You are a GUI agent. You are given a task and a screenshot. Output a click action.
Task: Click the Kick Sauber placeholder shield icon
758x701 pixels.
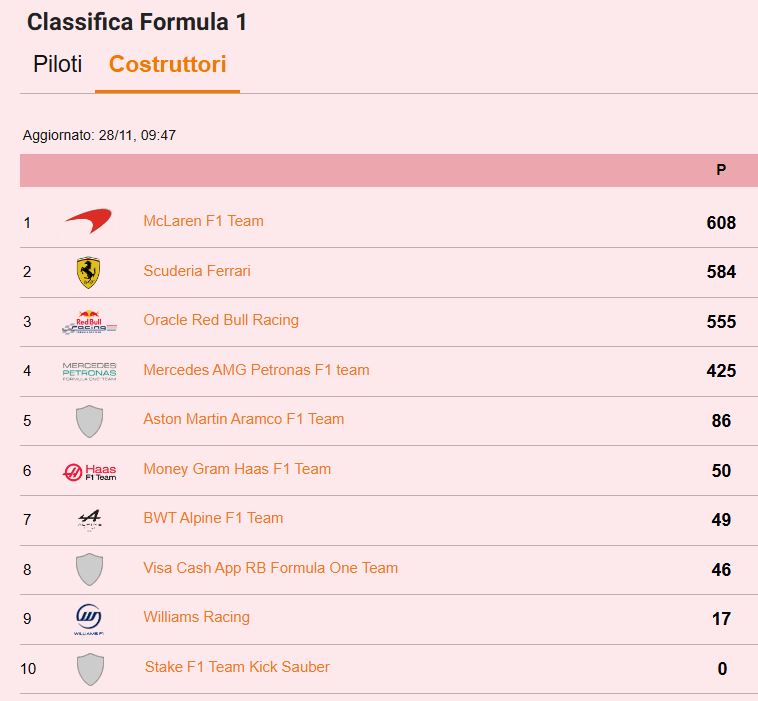point(90,668)
